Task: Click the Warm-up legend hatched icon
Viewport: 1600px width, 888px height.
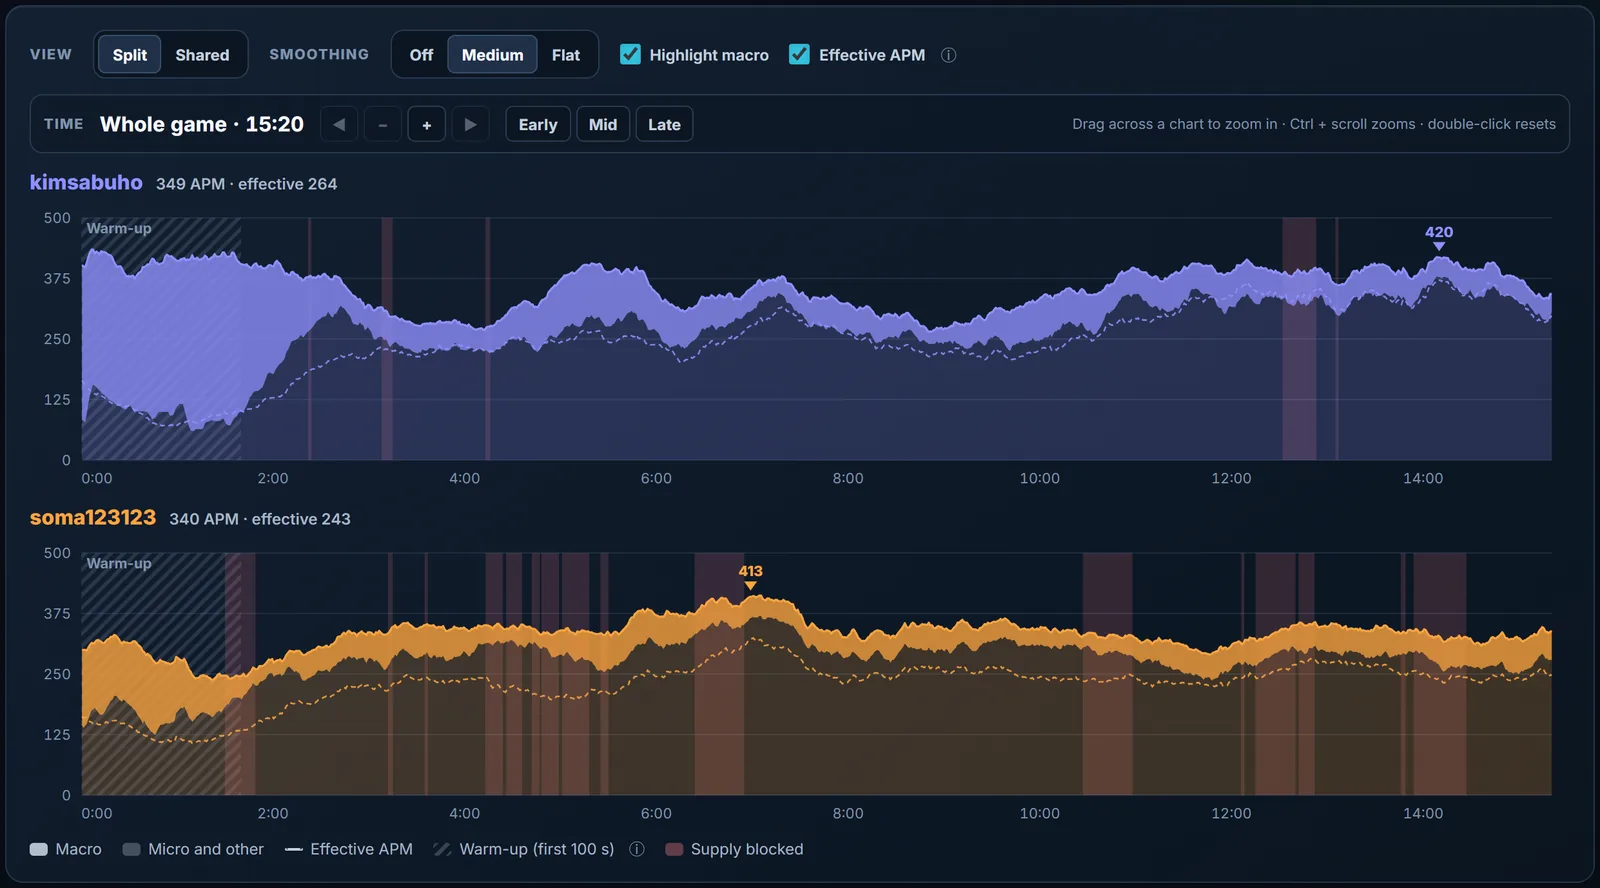Action: [x=442, y=849]
